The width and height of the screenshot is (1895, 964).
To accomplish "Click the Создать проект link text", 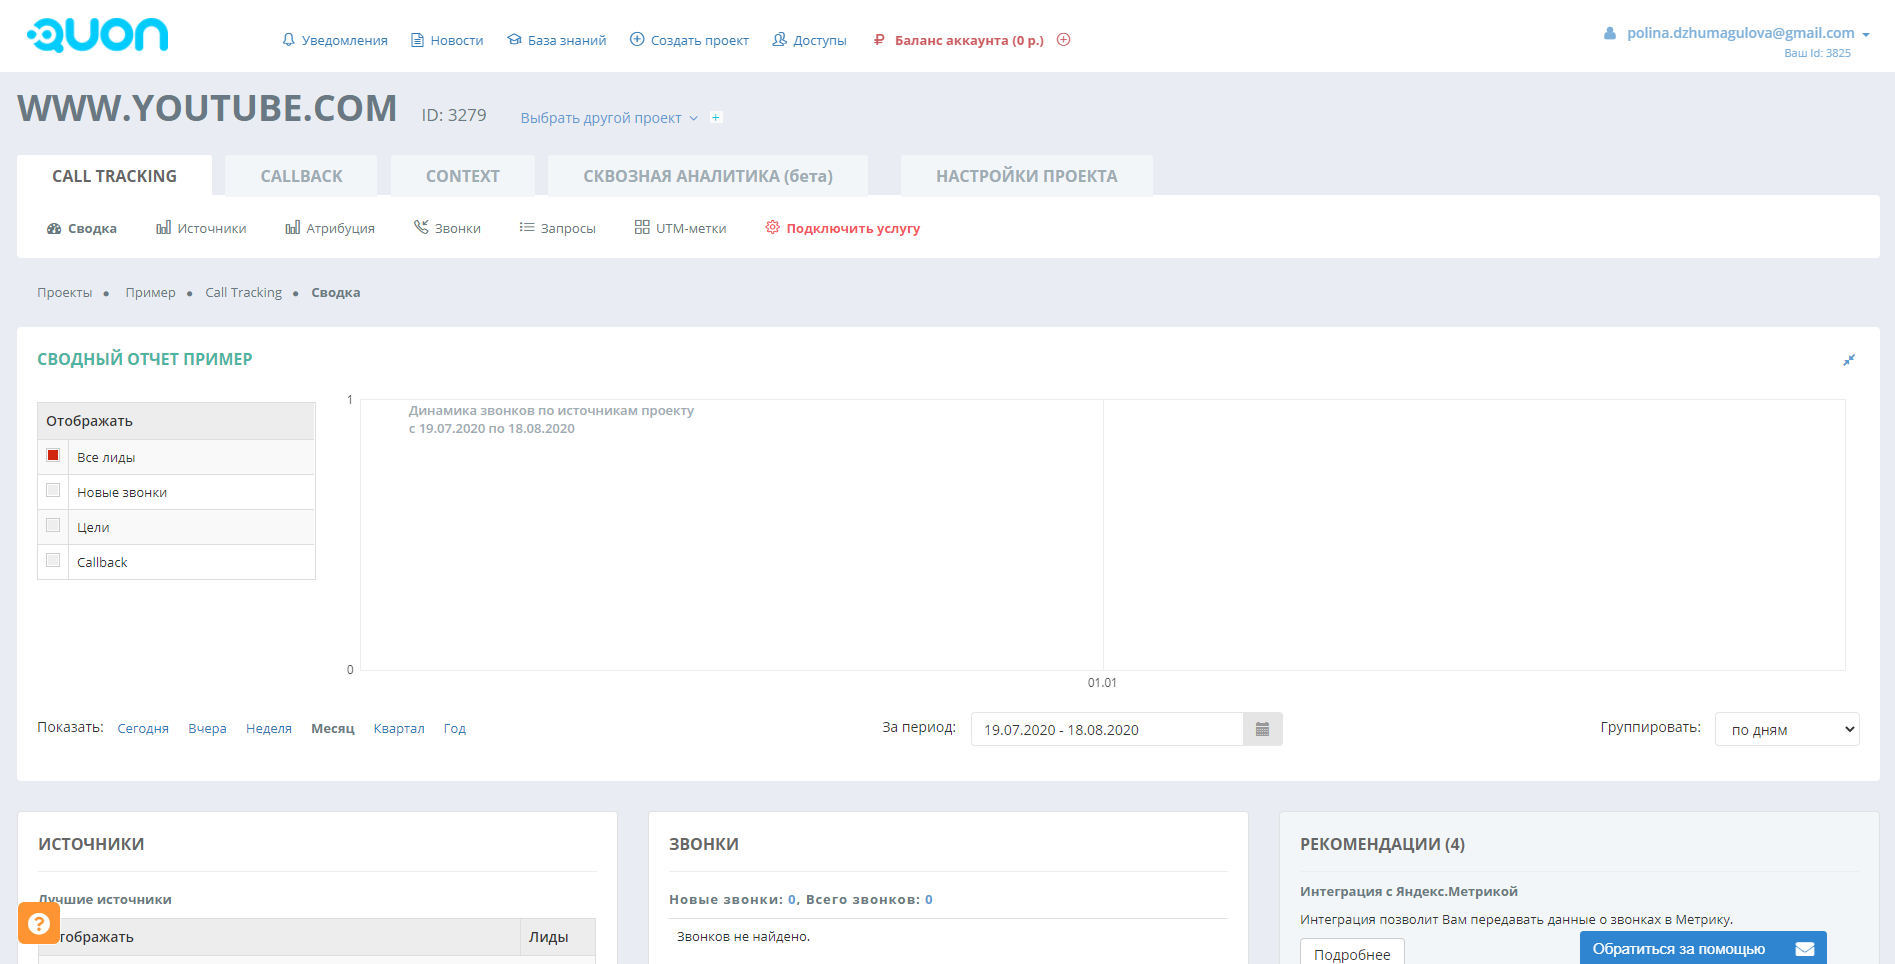I will [700, 41].
